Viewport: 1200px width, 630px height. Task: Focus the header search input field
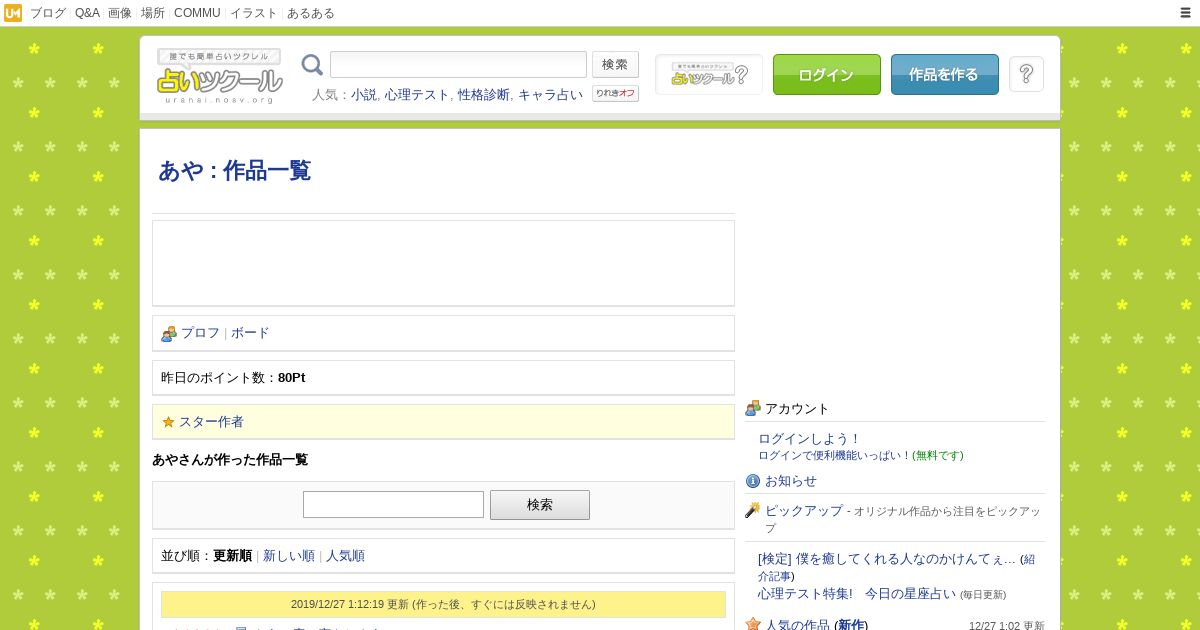pos(458,65)
